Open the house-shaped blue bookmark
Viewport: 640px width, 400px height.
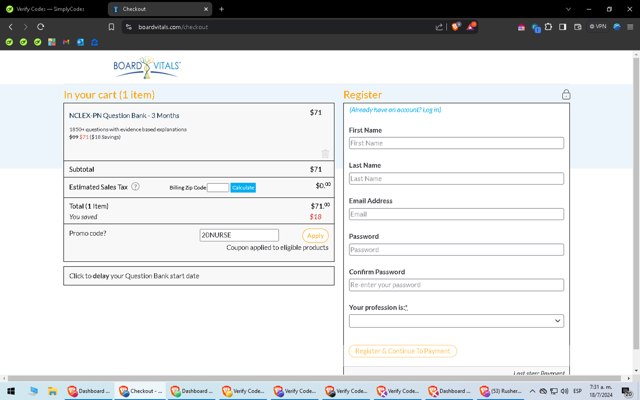point(94,42)
